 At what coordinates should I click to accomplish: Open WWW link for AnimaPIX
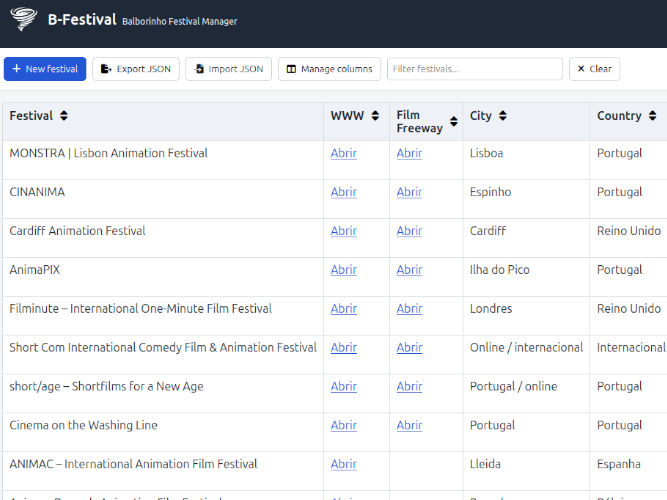coord(344,270)
